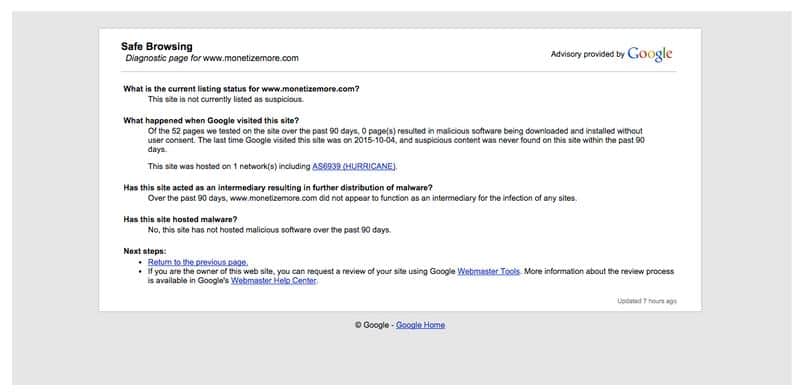The height and width of the screenshot is (392, 803).
Task: Click 'Diagnostic page for www.monetizemore.com' text
Action: [212, 58]
